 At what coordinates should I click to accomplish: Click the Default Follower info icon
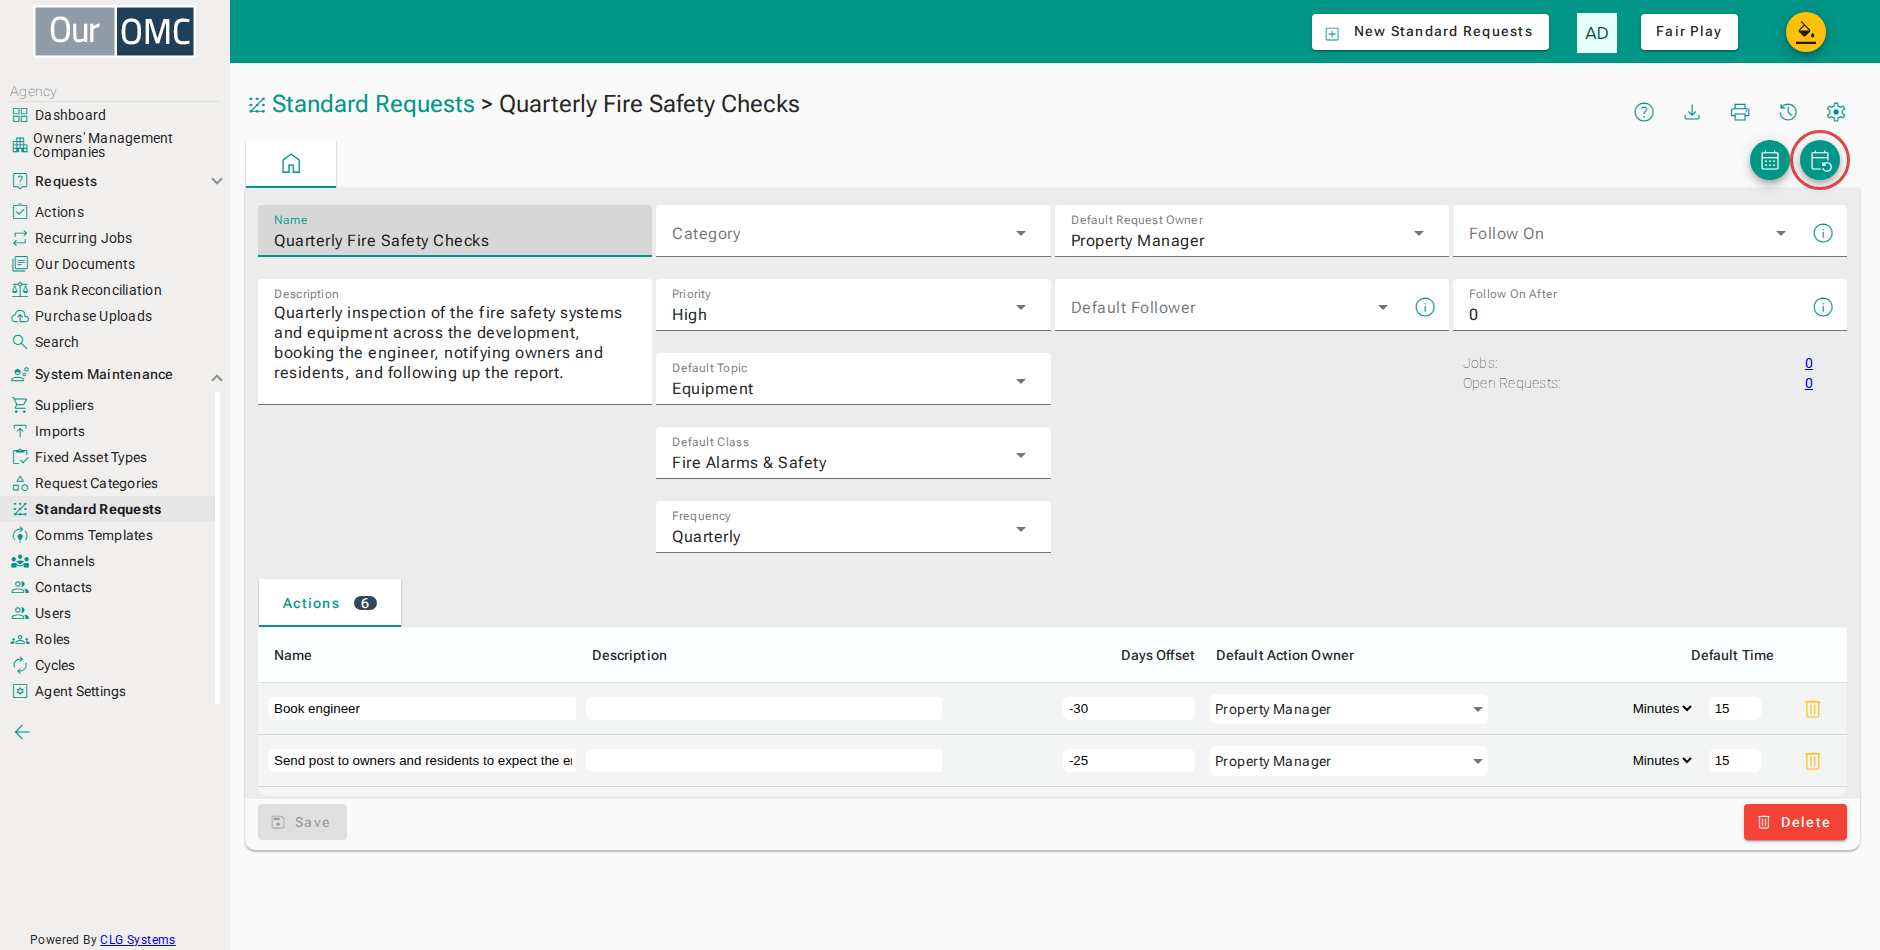click(x=1425, y=307)
